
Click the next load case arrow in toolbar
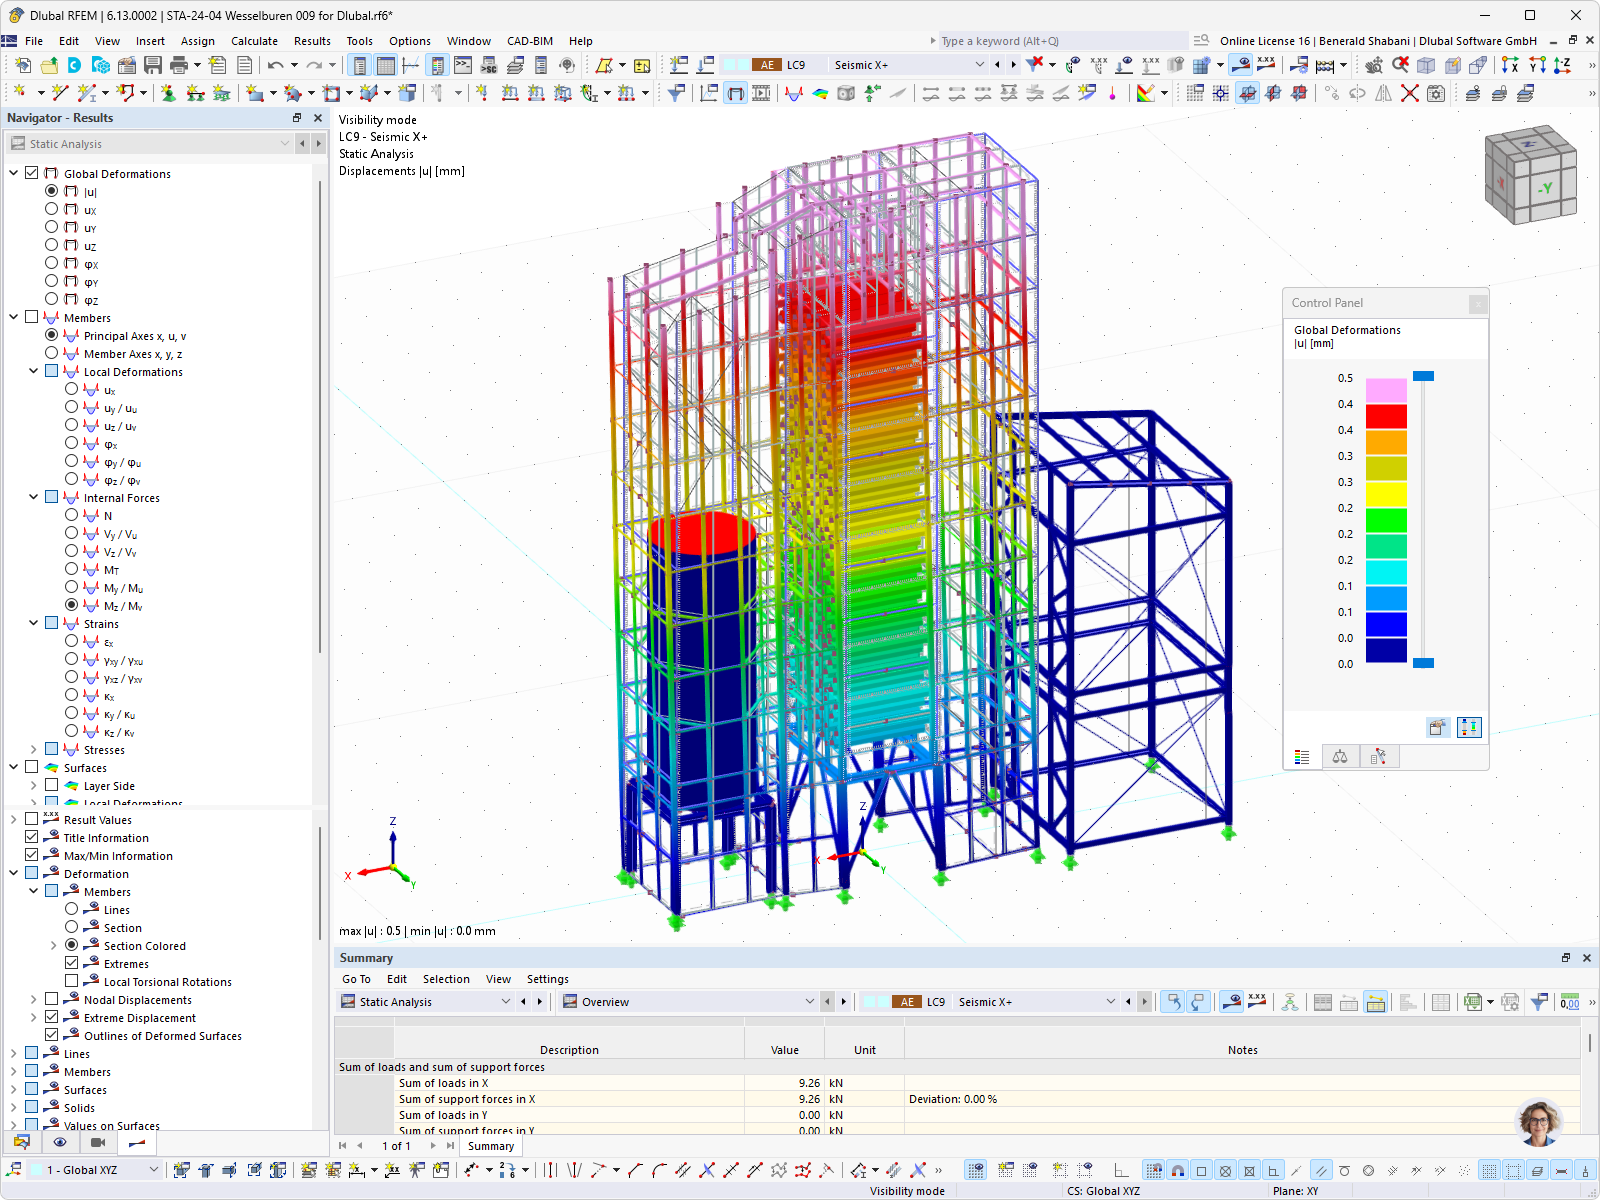click(x=1013, y=65)
